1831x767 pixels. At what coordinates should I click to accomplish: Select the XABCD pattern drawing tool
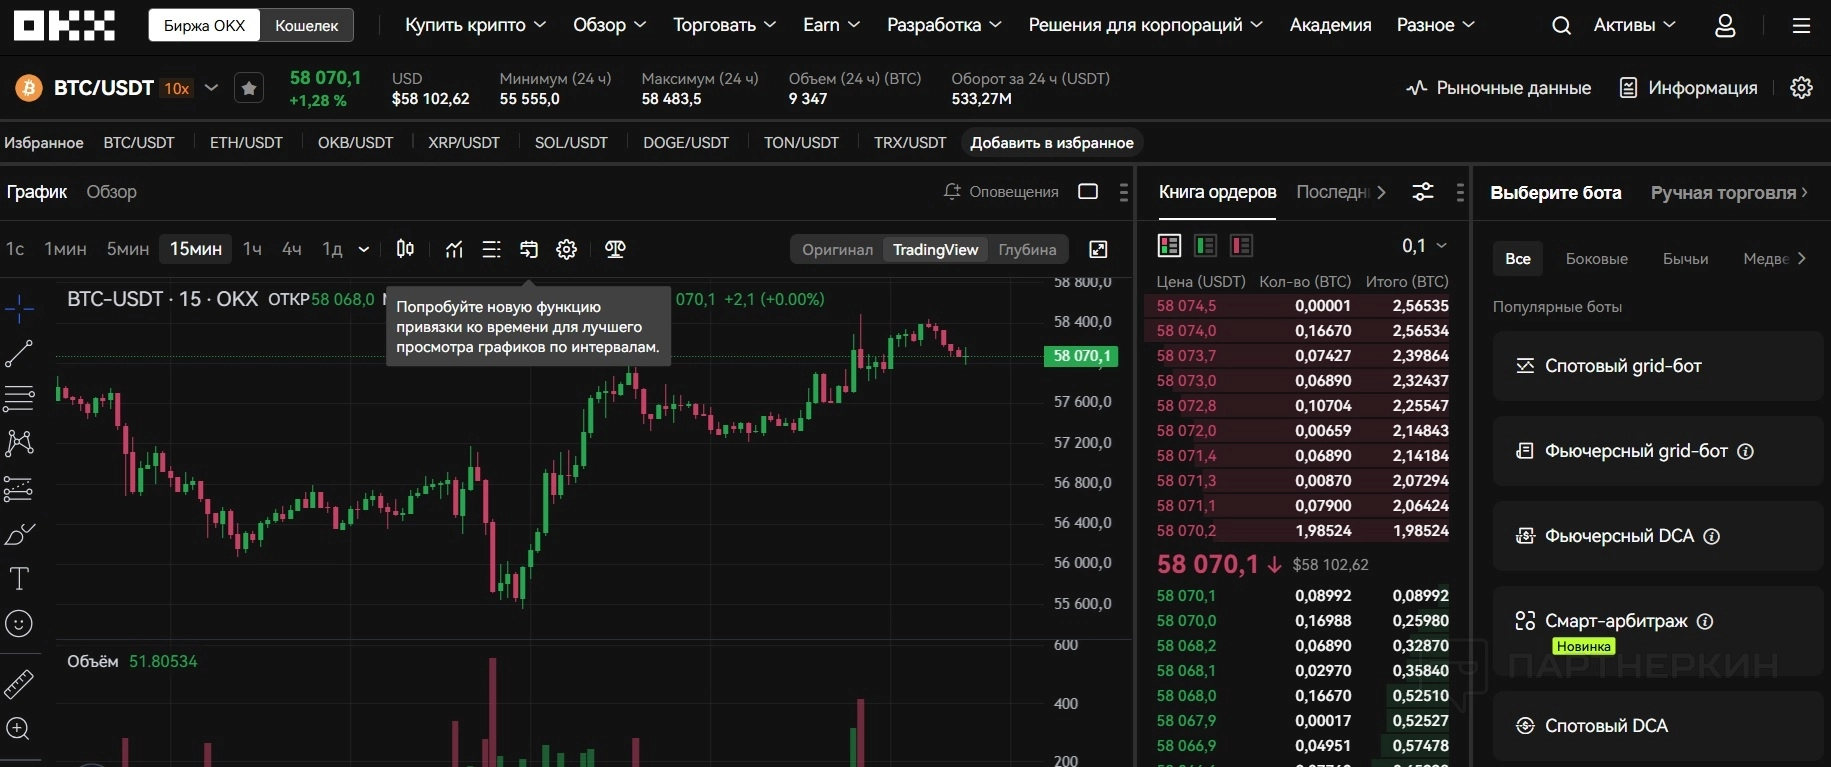(19, 443)
